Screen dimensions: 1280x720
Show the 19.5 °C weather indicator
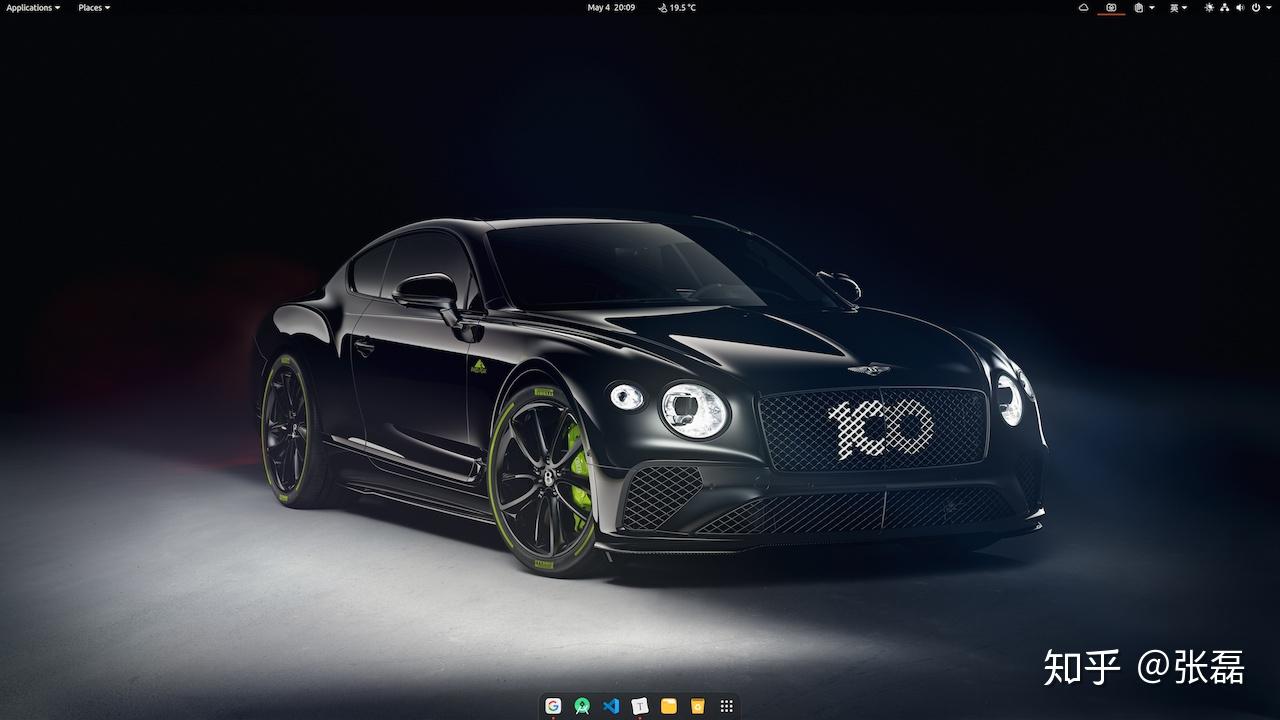pos(677,7)
